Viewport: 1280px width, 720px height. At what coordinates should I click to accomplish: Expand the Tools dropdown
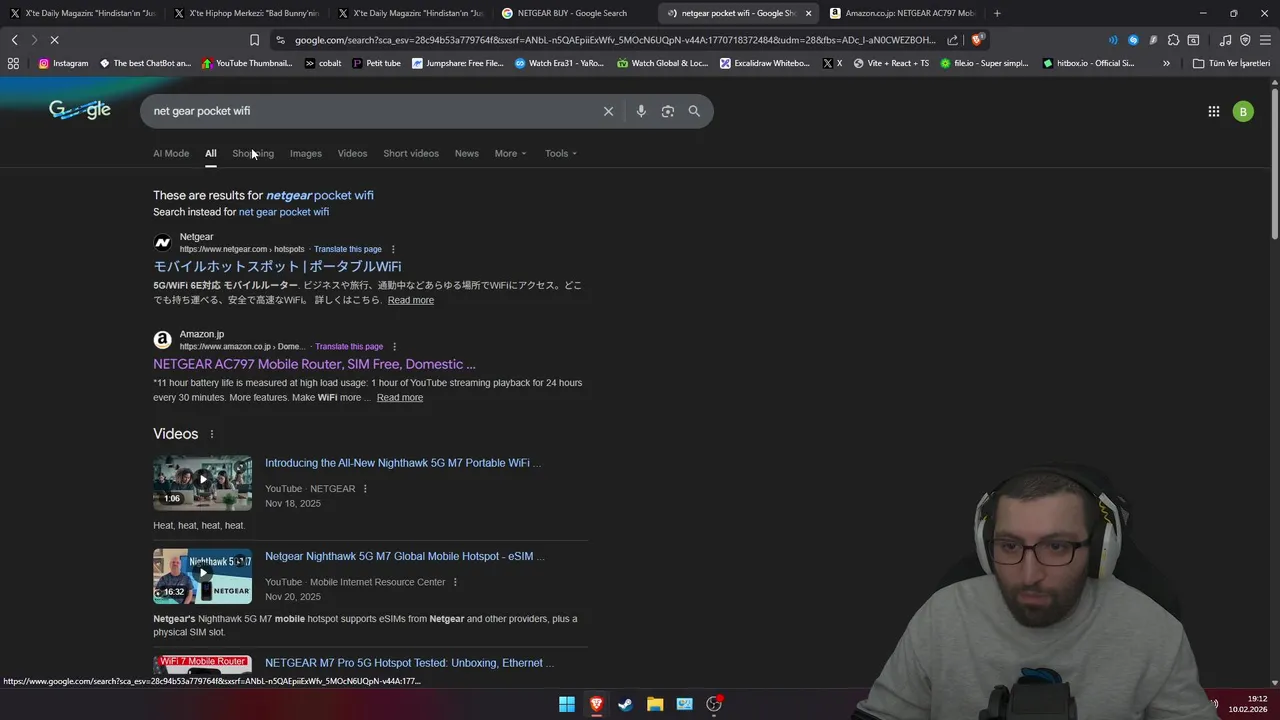(x=561, y=153)
